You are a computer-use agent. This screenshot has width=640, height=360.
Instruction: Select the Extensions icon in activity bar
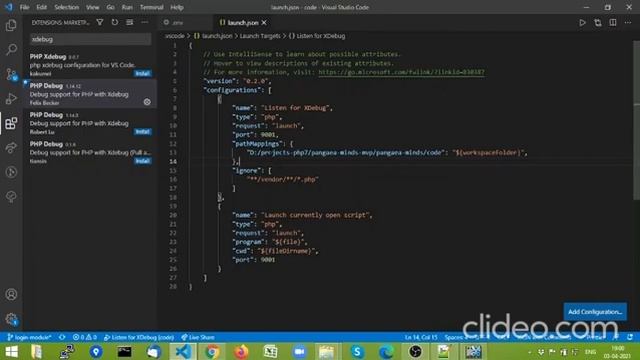tap(11, 123)
